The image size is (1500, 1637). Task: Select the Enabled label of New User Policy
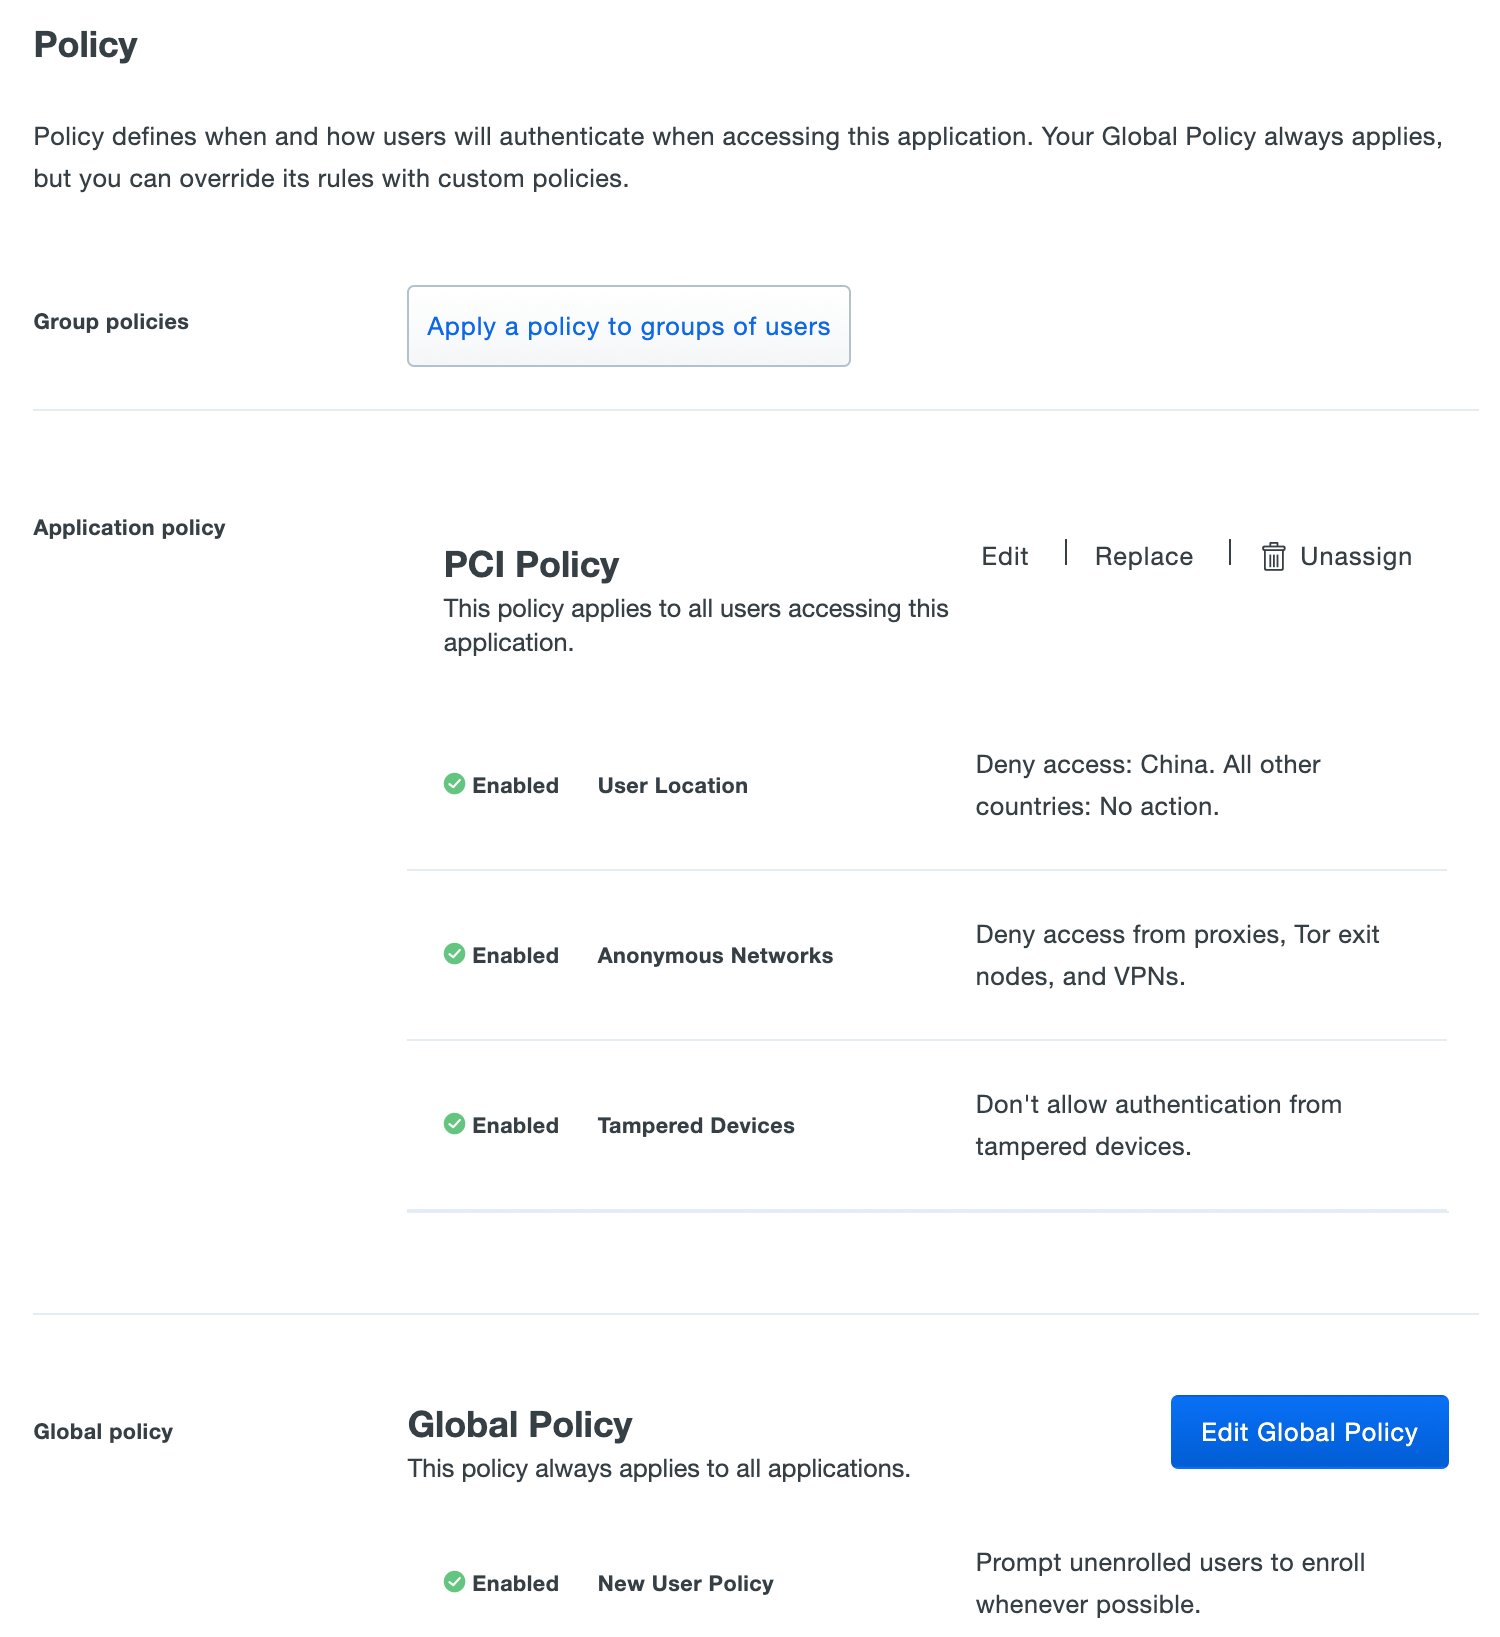pyautogui.click(x=515, y=1583)
